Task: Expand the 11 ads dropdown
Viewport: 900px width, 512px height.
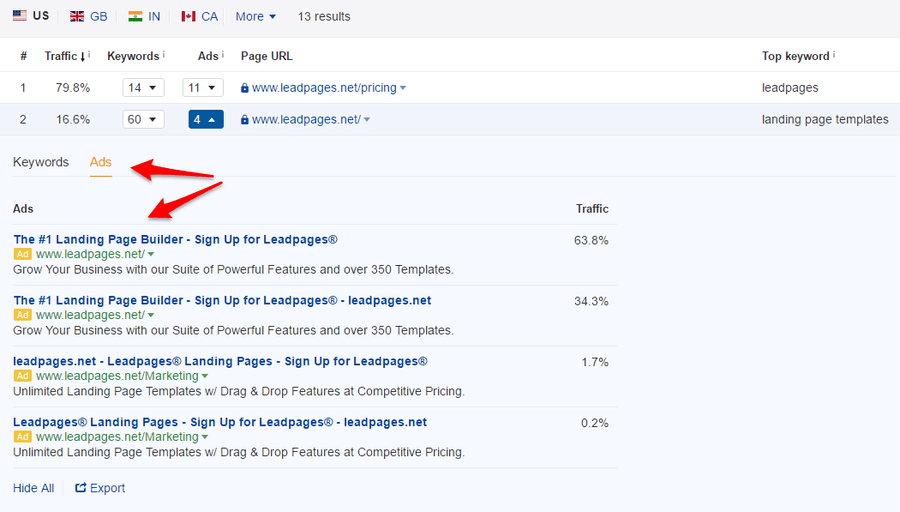Action: tap(203, 88)
